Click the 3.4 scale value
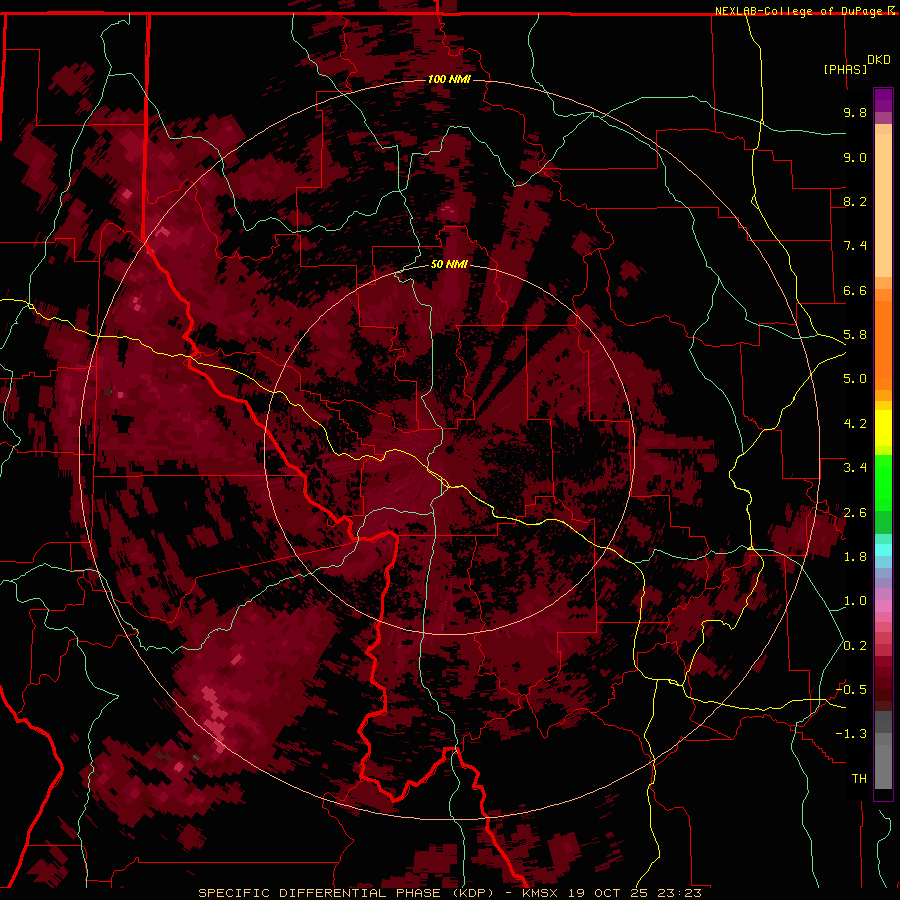Image resolution: width=900 pixels, height=900 pixels. point(855,468)
